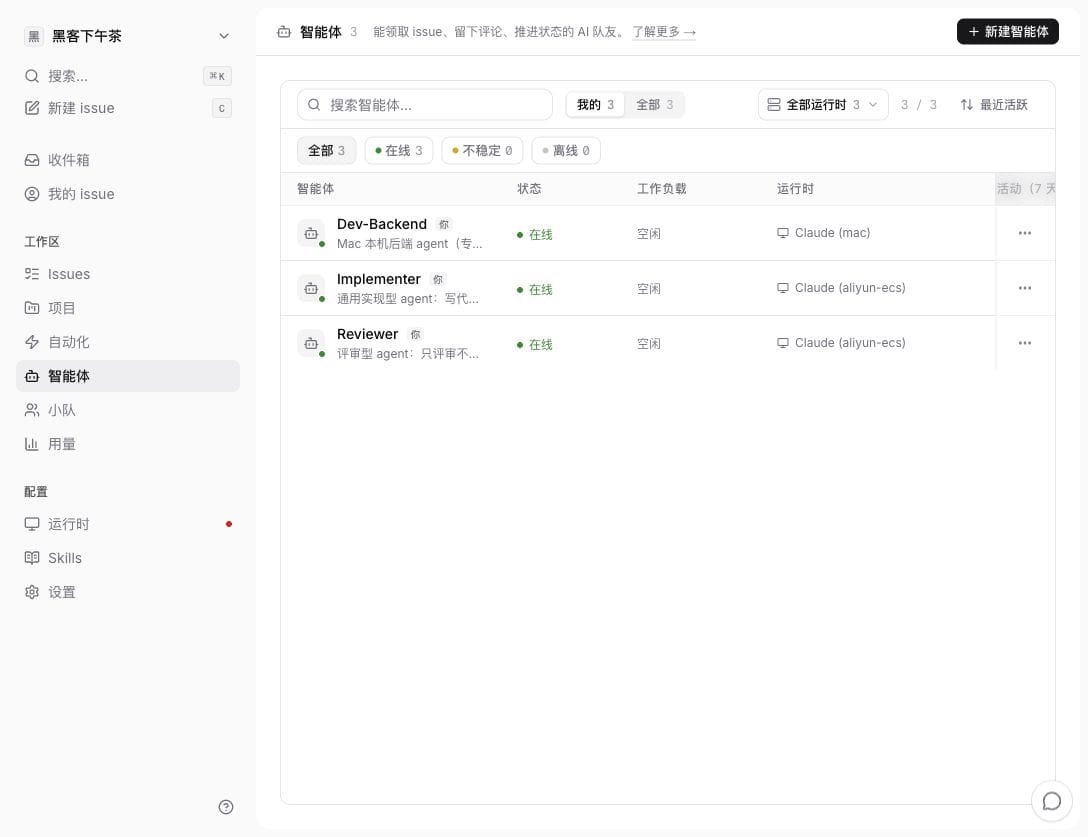The image size is (1088, 837).
Task: Click Reviewer's Claude (aliyun-ecs) runtime
Action: pos(841,343)
